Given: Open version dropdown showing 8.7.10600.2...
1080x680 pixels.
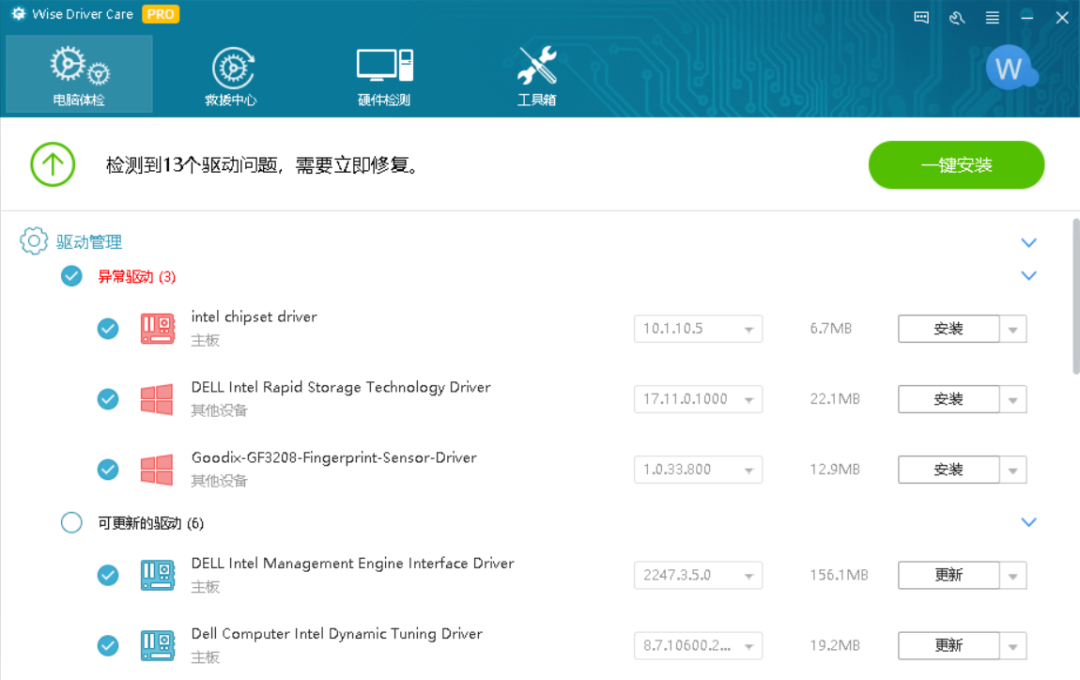Looking at the screenshot, I should pos(698,646).
